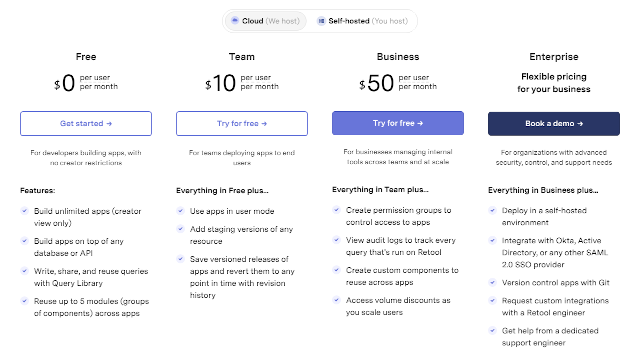
Task: Click Try for free on Team plan
Action: (242, 123)
